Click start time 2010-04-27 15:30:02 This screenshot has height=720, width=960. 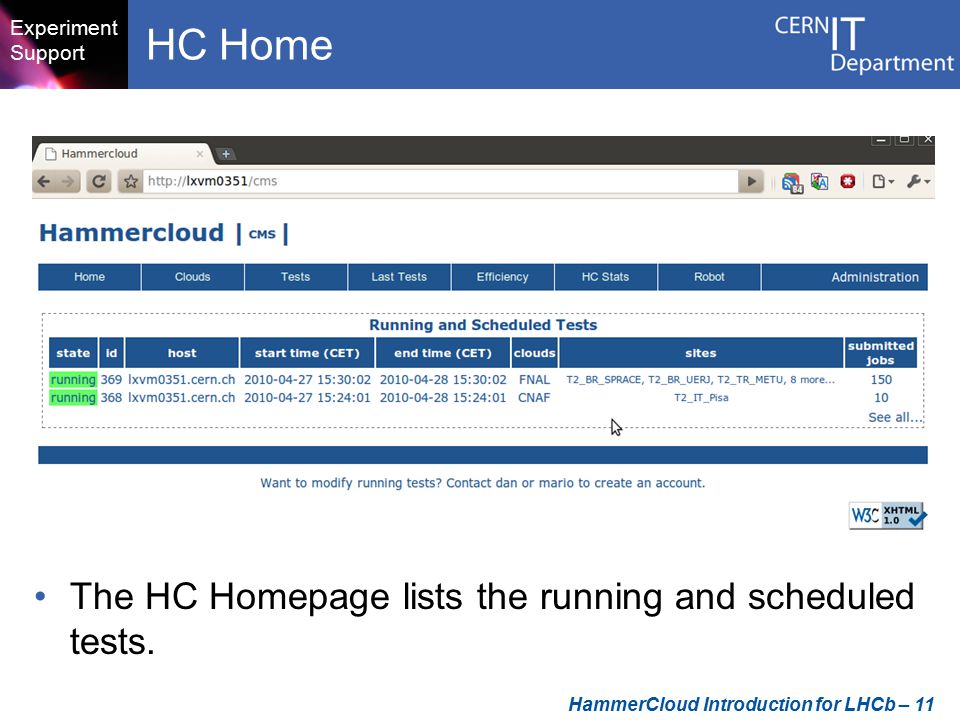307,380
